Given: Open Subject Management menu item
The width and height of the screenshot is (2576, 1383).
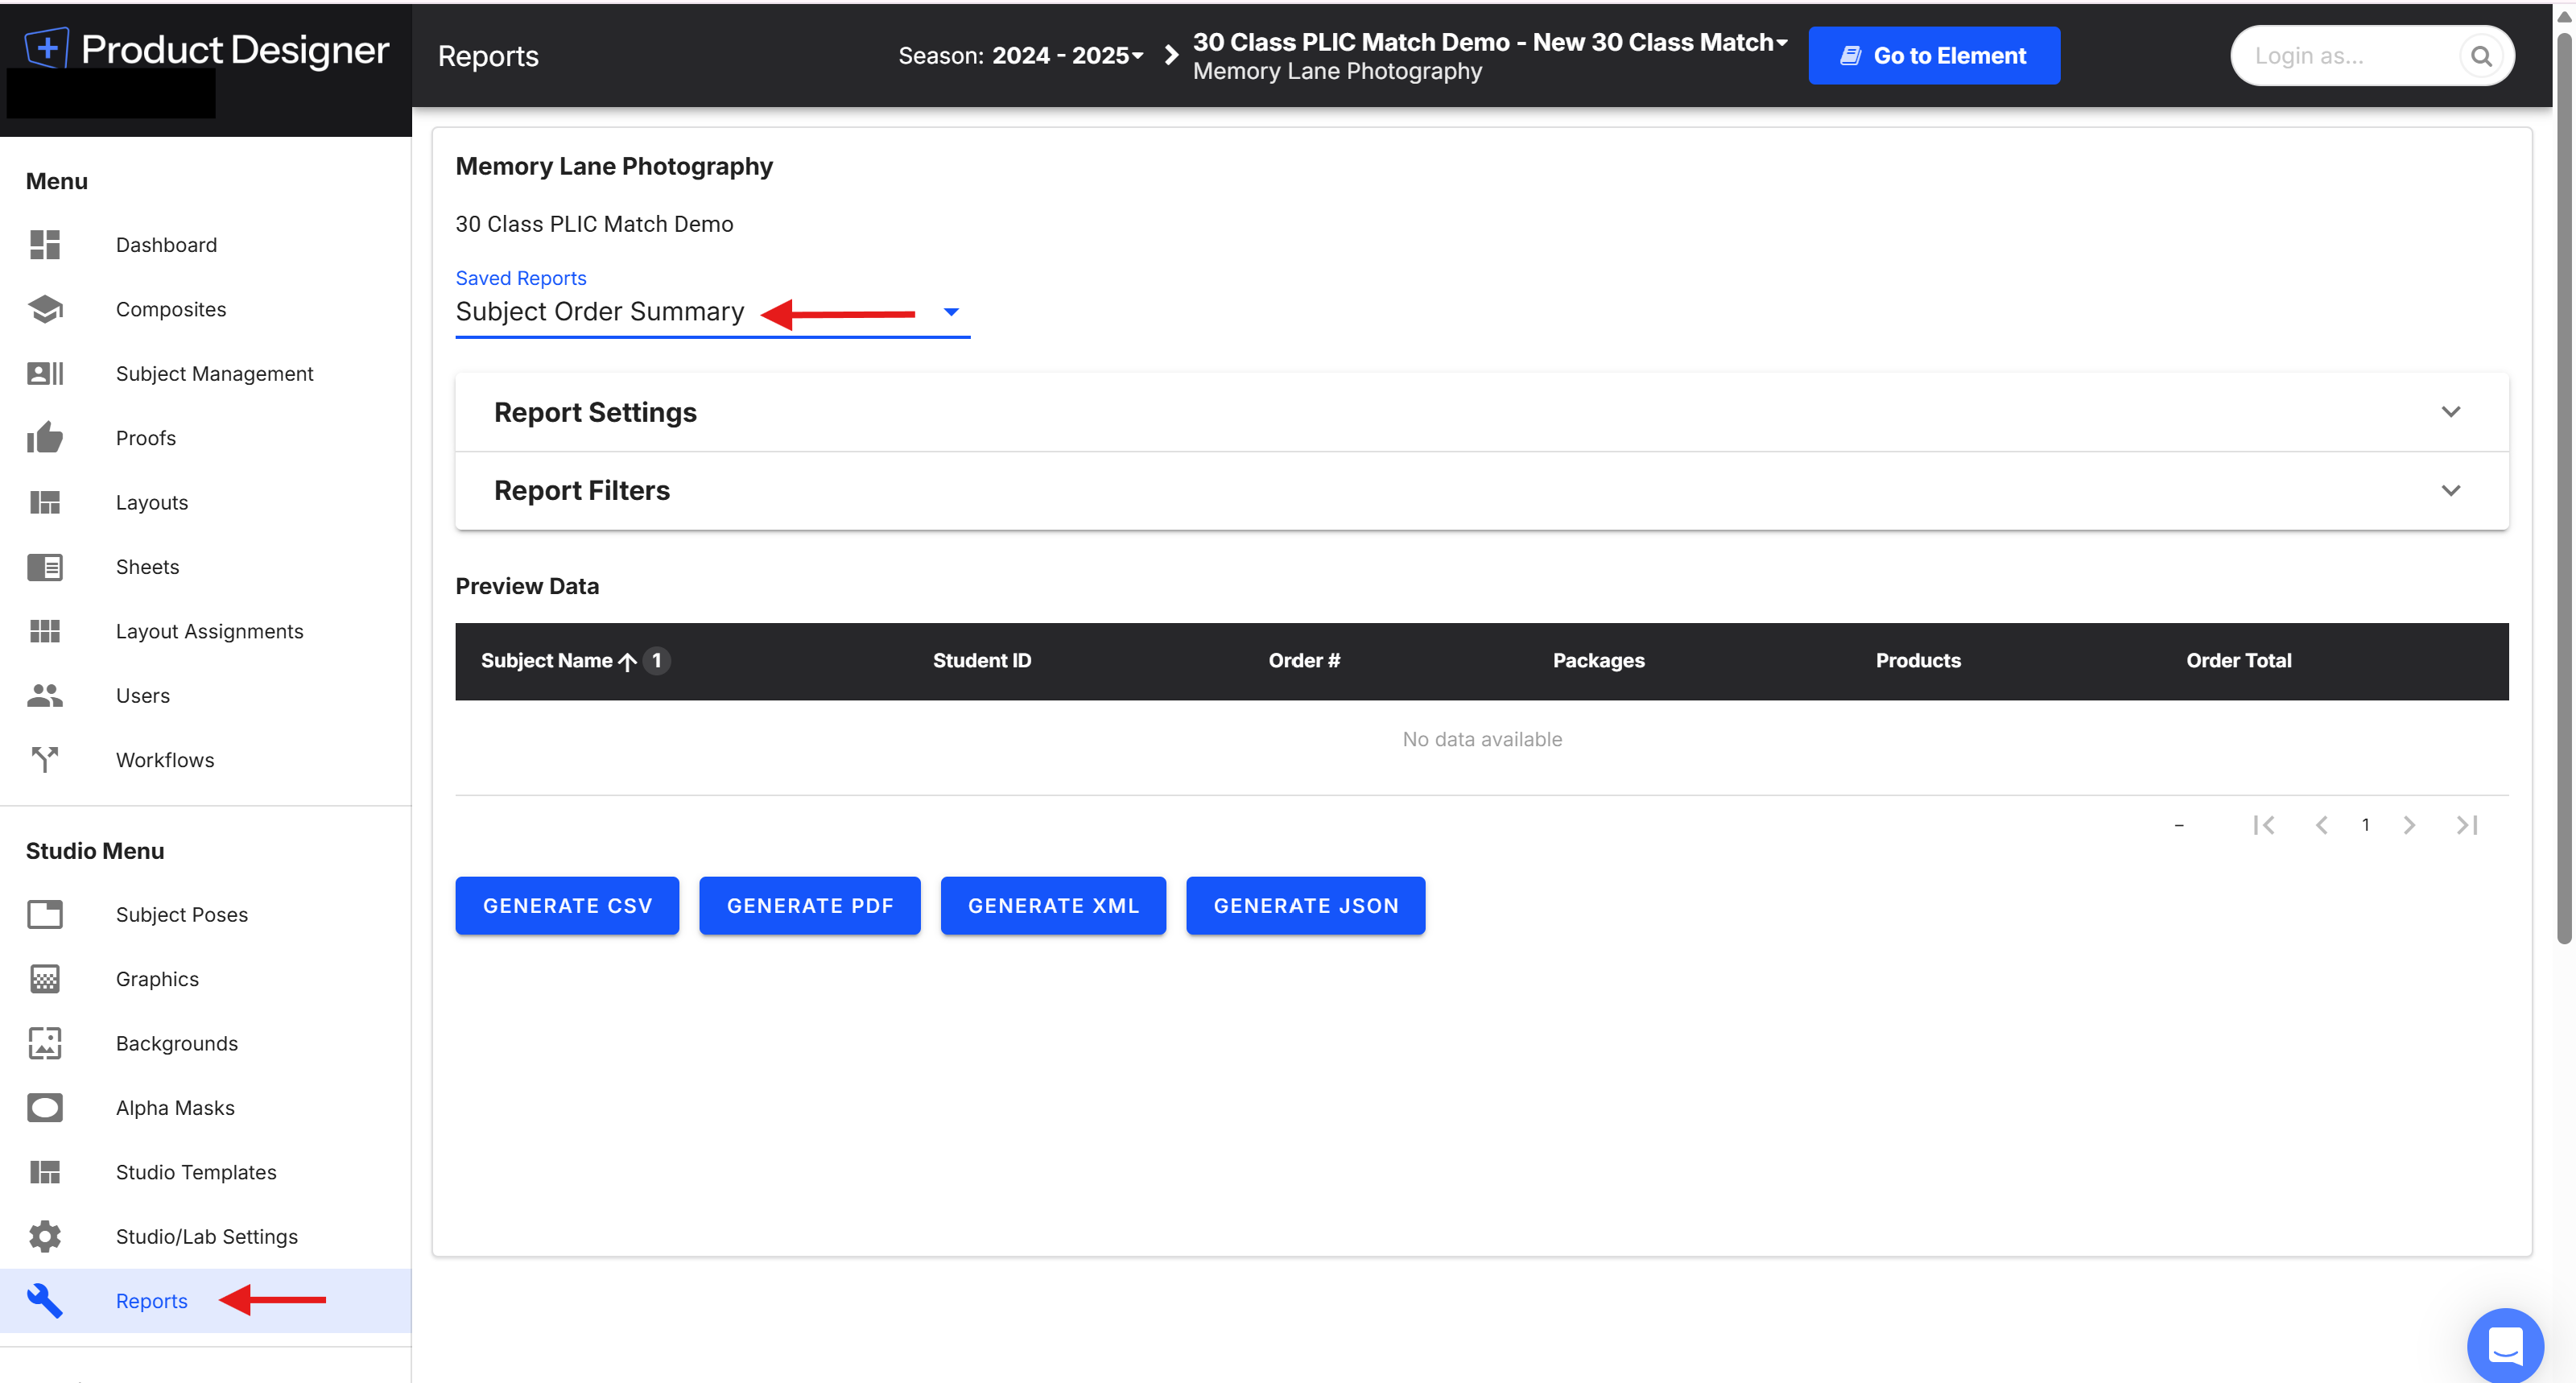Looking at the screenshot, I should coord(205,373).
